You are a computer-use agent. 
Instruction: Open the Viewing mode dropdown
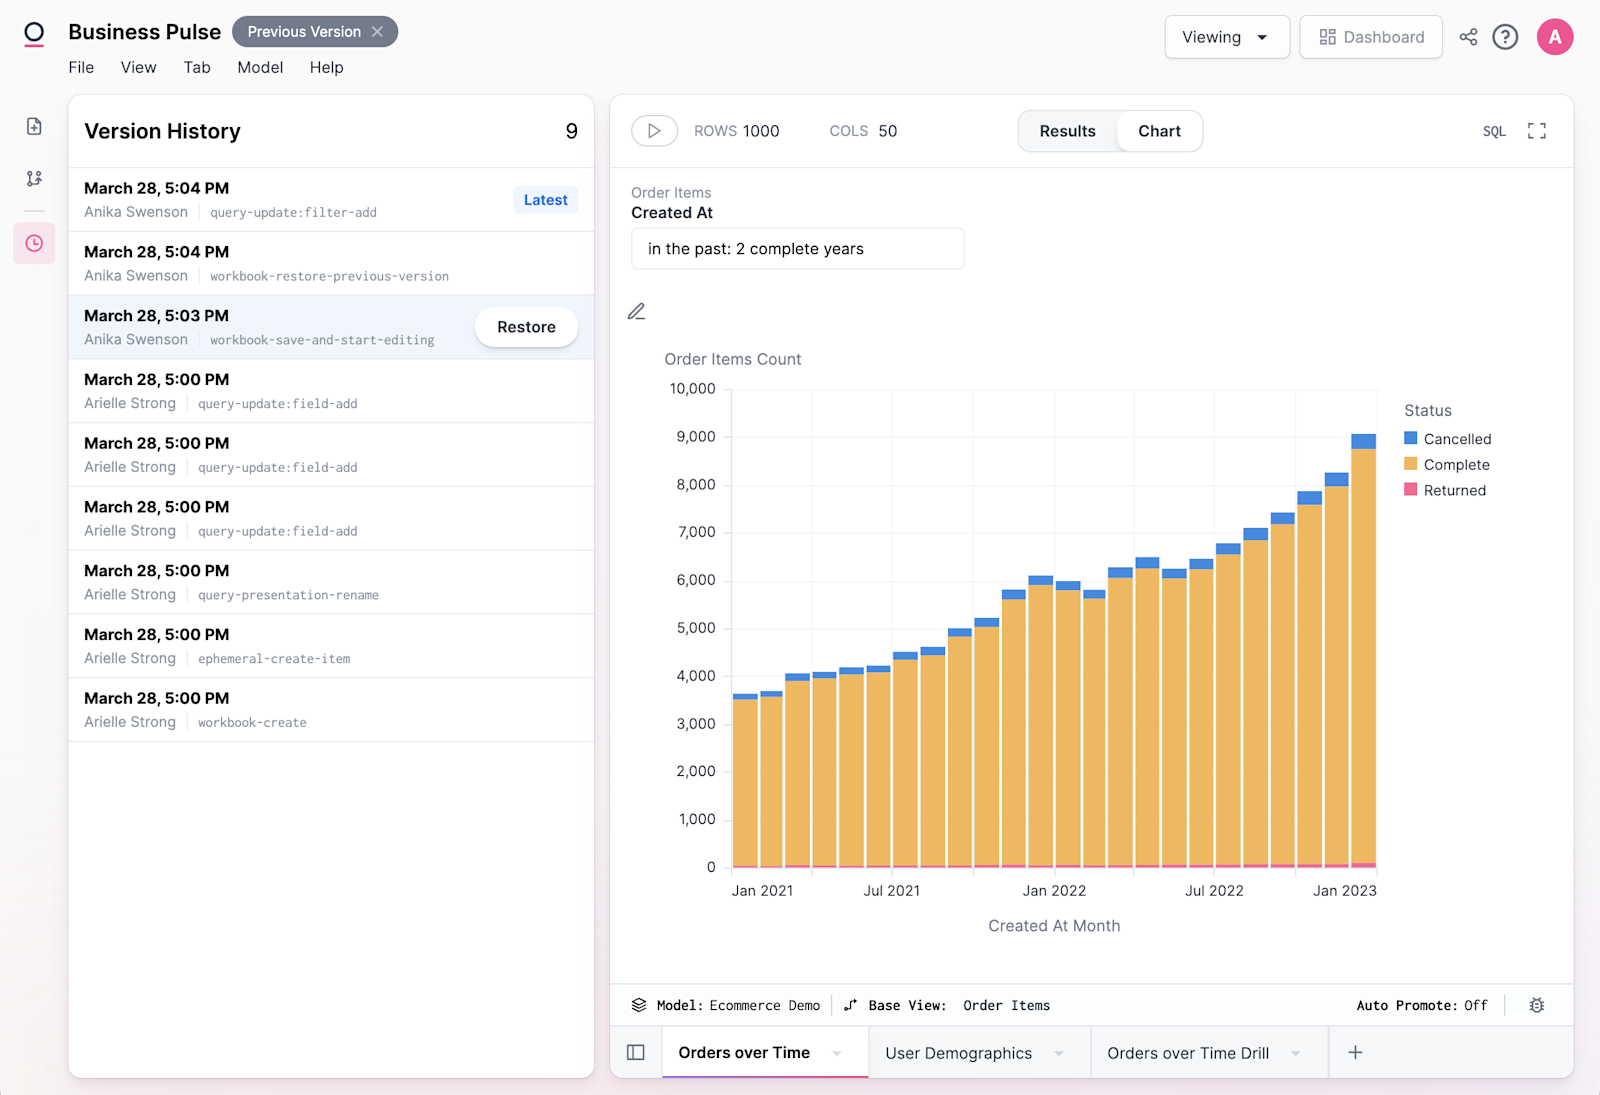[1226, 37]
